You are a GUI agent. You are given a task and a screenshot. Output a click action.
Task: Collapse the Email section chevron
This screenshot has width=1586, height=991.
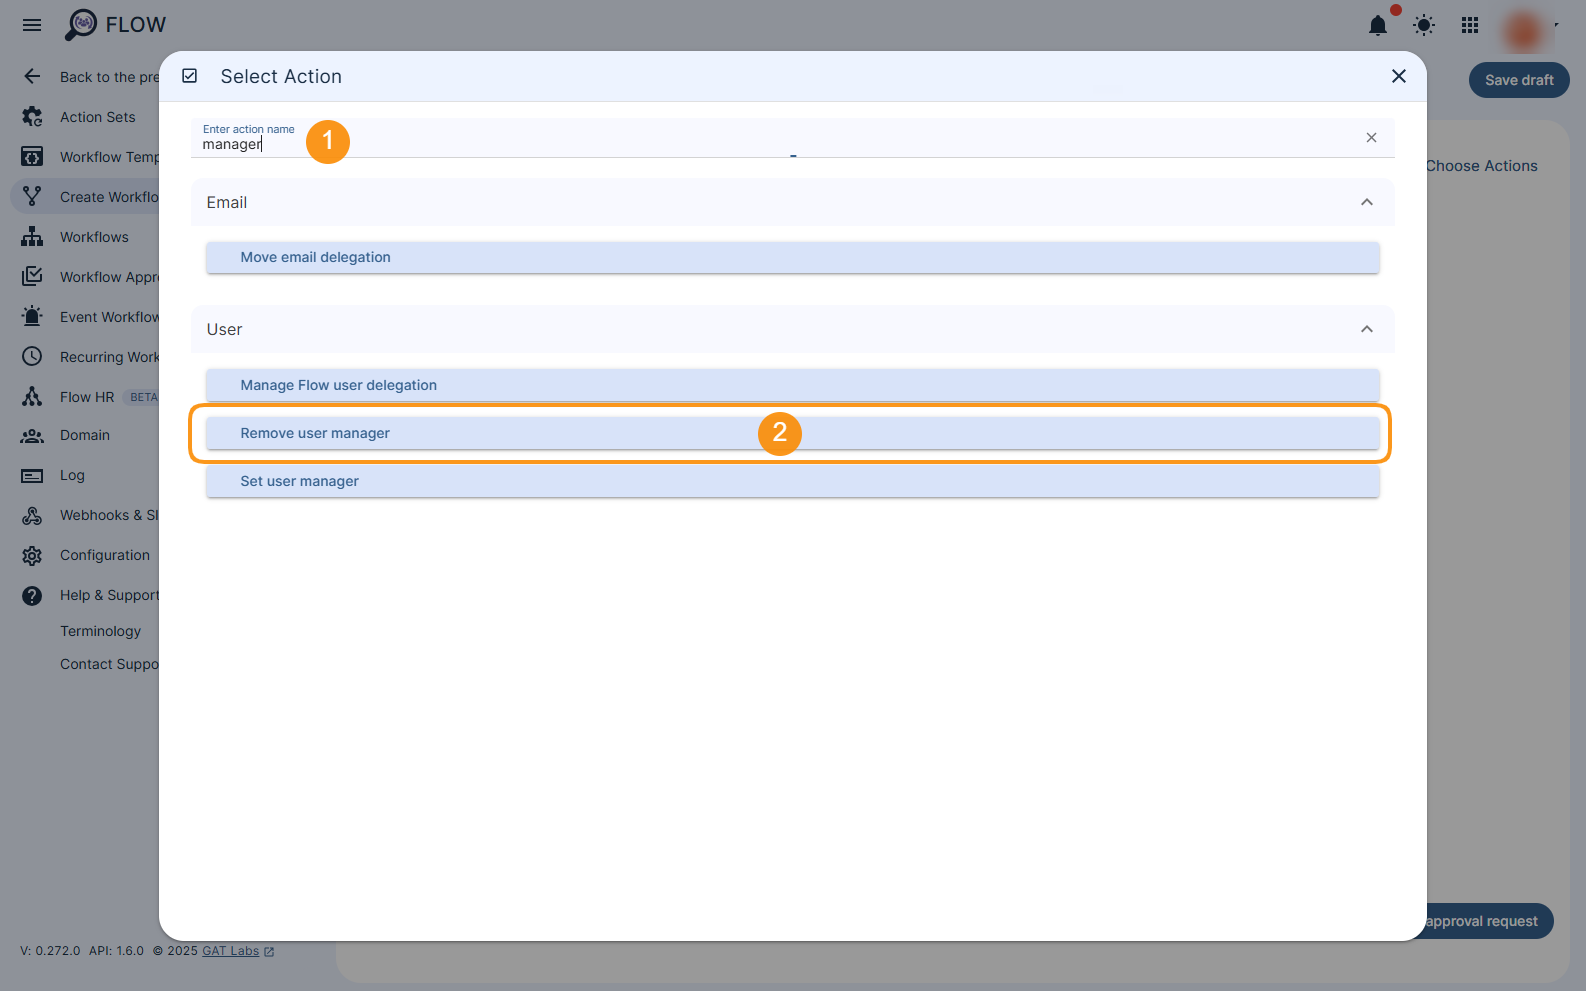pos(1367,202)
